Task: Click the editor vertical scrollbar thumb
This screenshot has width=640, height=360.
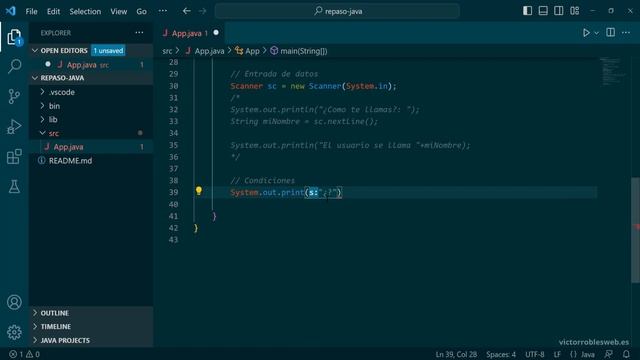Action: pyautogui.click(x=636, y=230)
